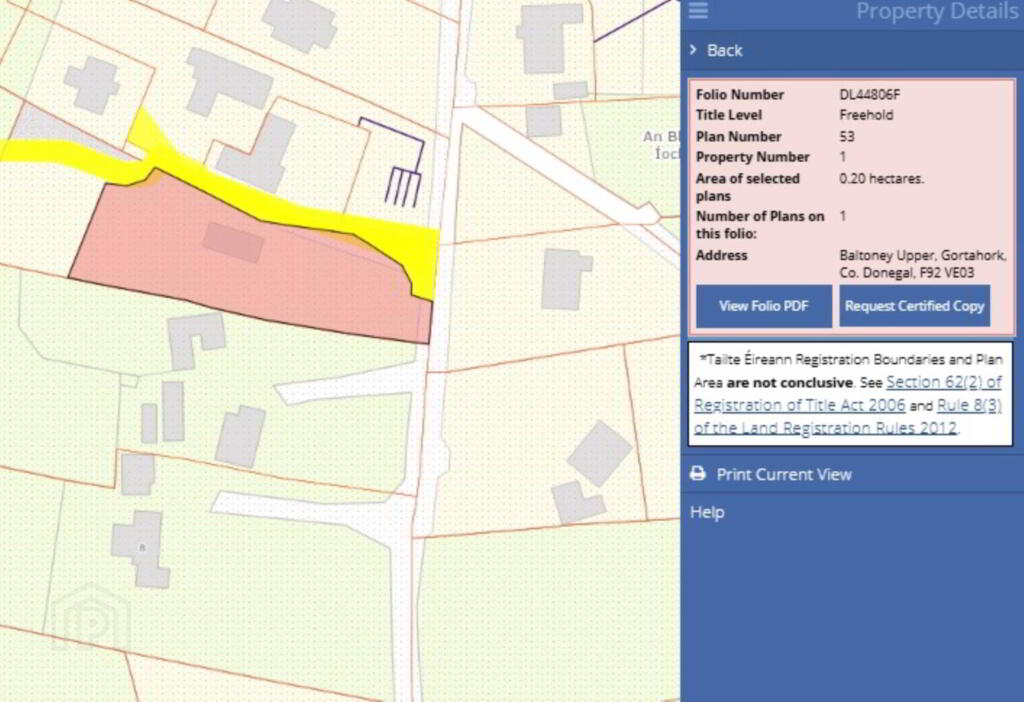Click the building inside the pink parcel
Image resolution: width=1024 pixels, height=702 pixels.
click(x=233, y=242)
